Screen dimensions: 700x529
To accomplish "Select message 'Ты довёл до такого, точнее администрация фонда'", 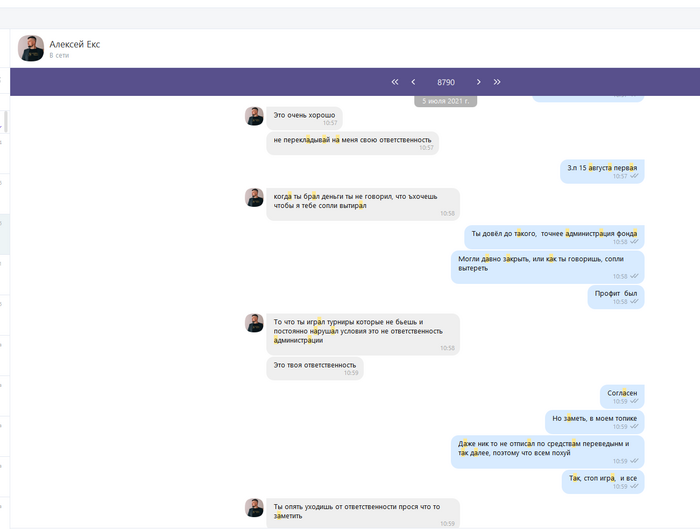I will click(x=554, y=237).
